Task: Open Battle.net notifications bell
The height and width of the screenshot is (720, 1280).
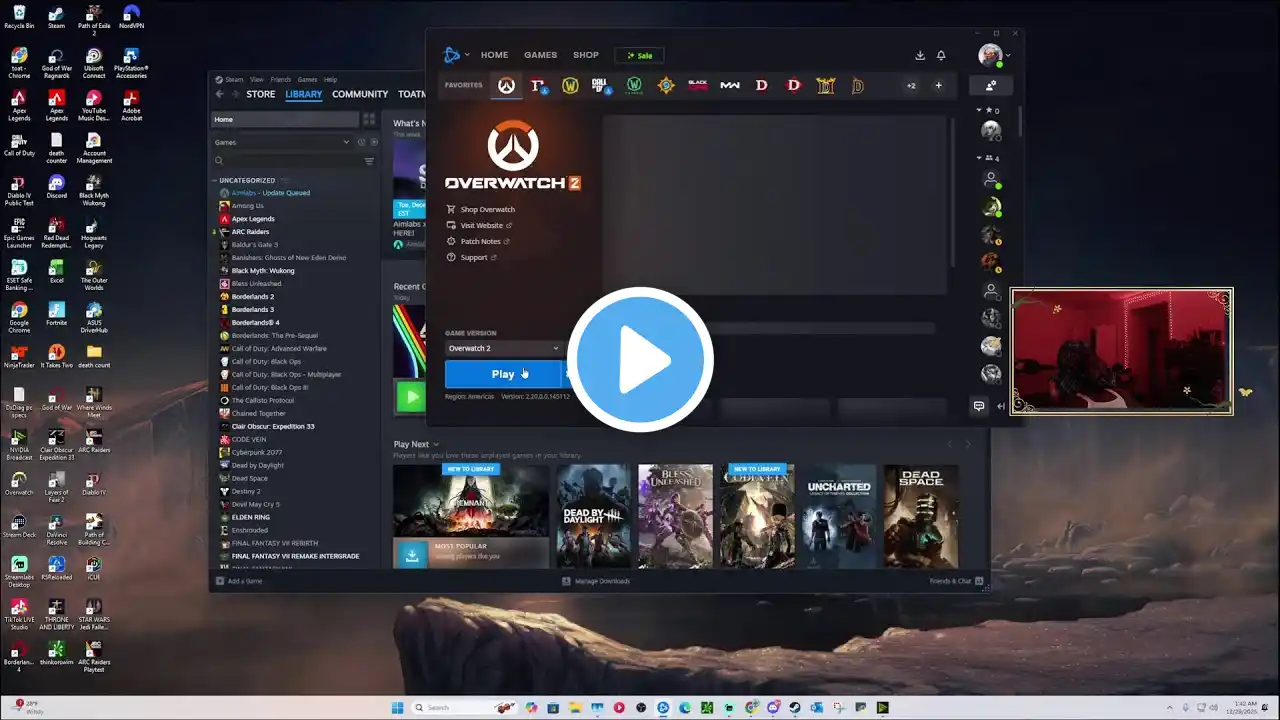Action: pyautogui.click(x=941, y=55)
